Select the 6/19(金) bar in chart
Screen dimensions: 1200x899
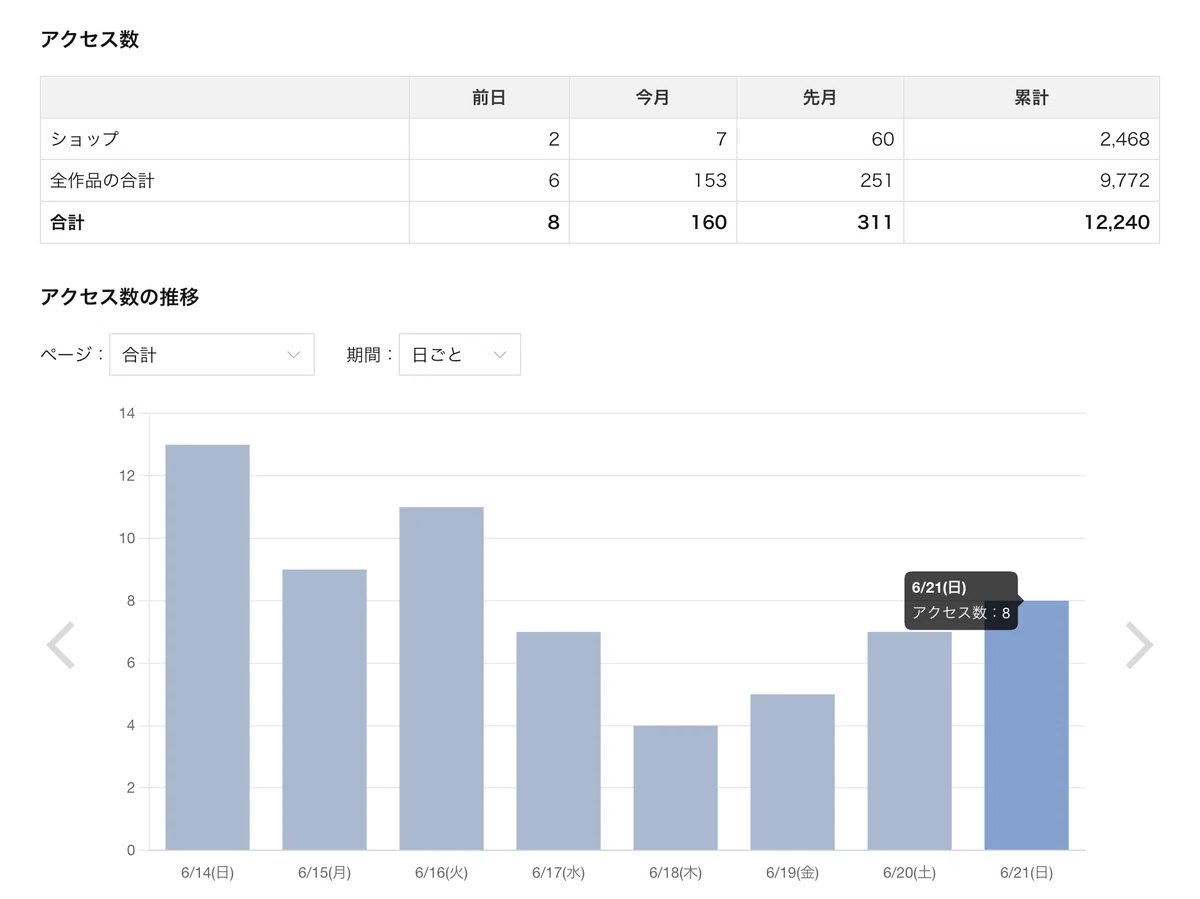coord(792,772)
